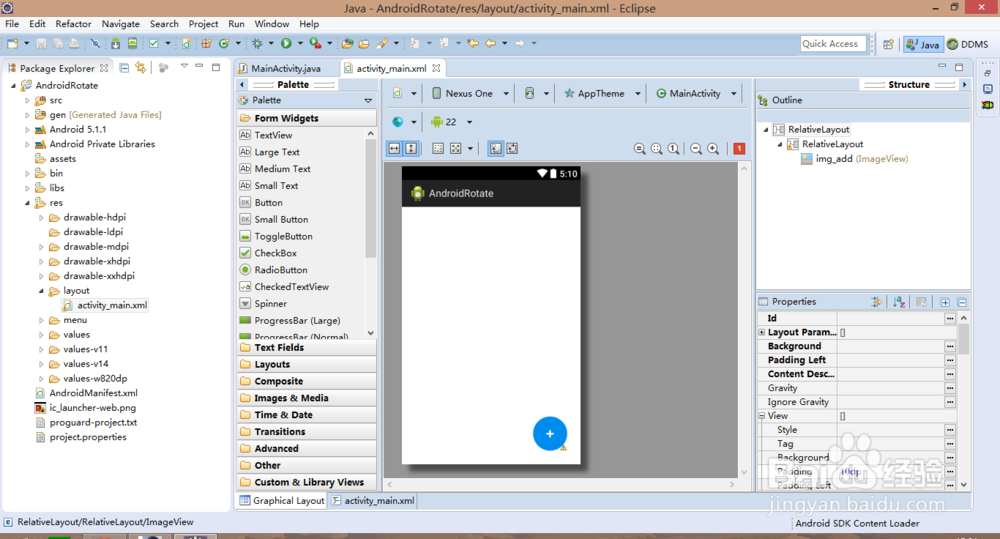Open the Navigate menu

click(x=121, y=24)
